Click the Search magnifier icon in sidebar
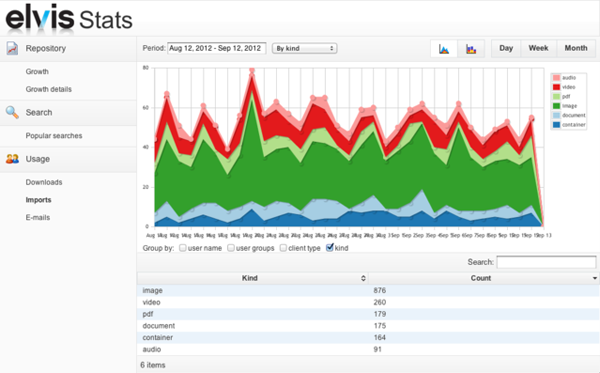Viewport: 600px width, 373px height. pos(12,112)
